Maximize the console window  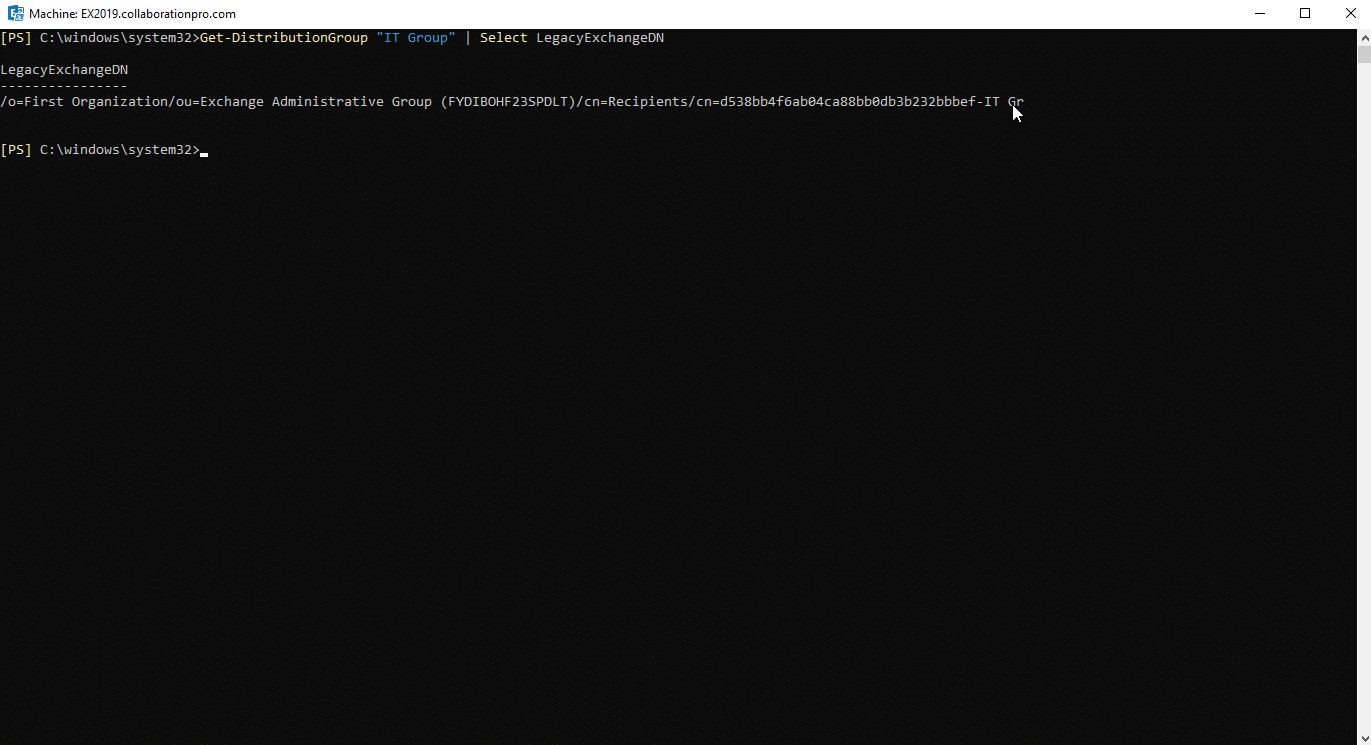pyautogui.click(x=1304, y=13)
